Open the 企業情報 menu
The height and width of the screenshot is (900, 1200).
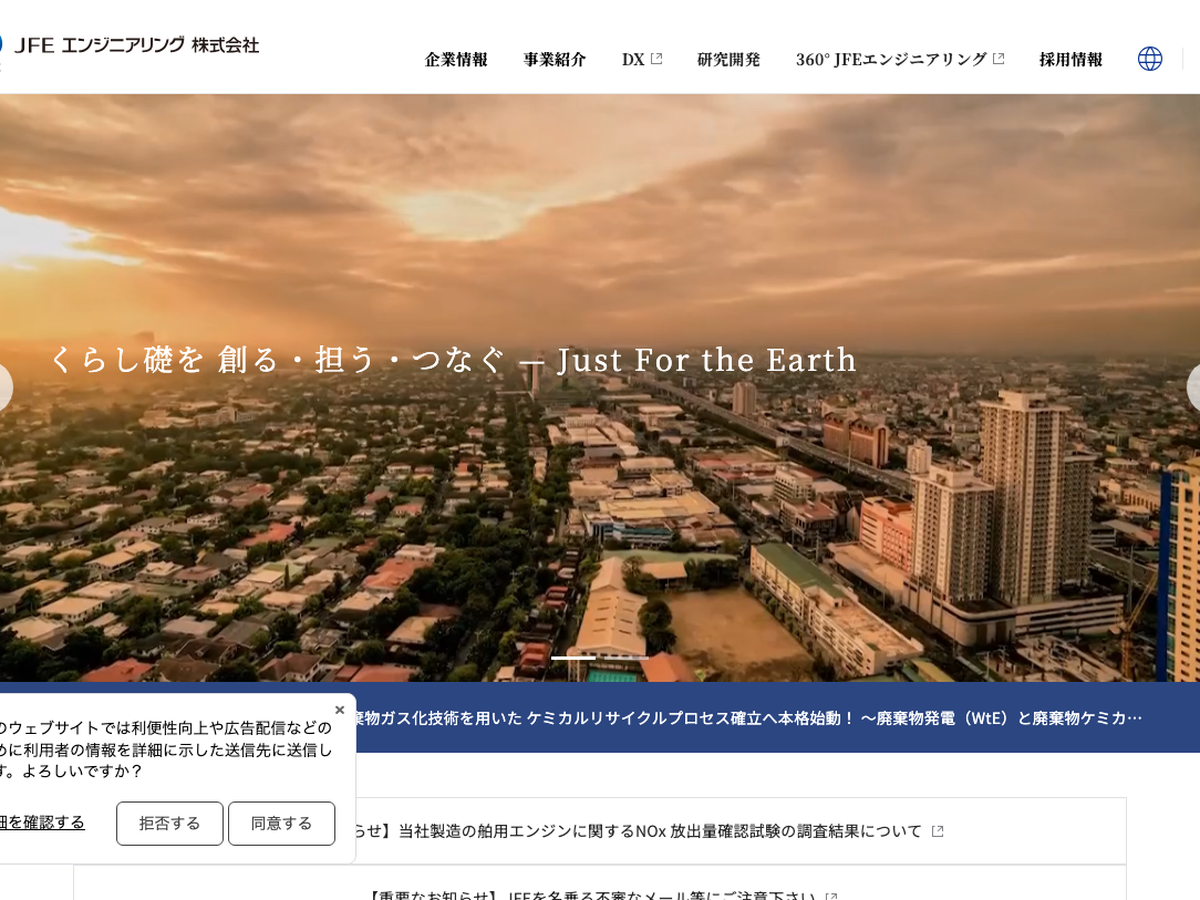point(456,60)
